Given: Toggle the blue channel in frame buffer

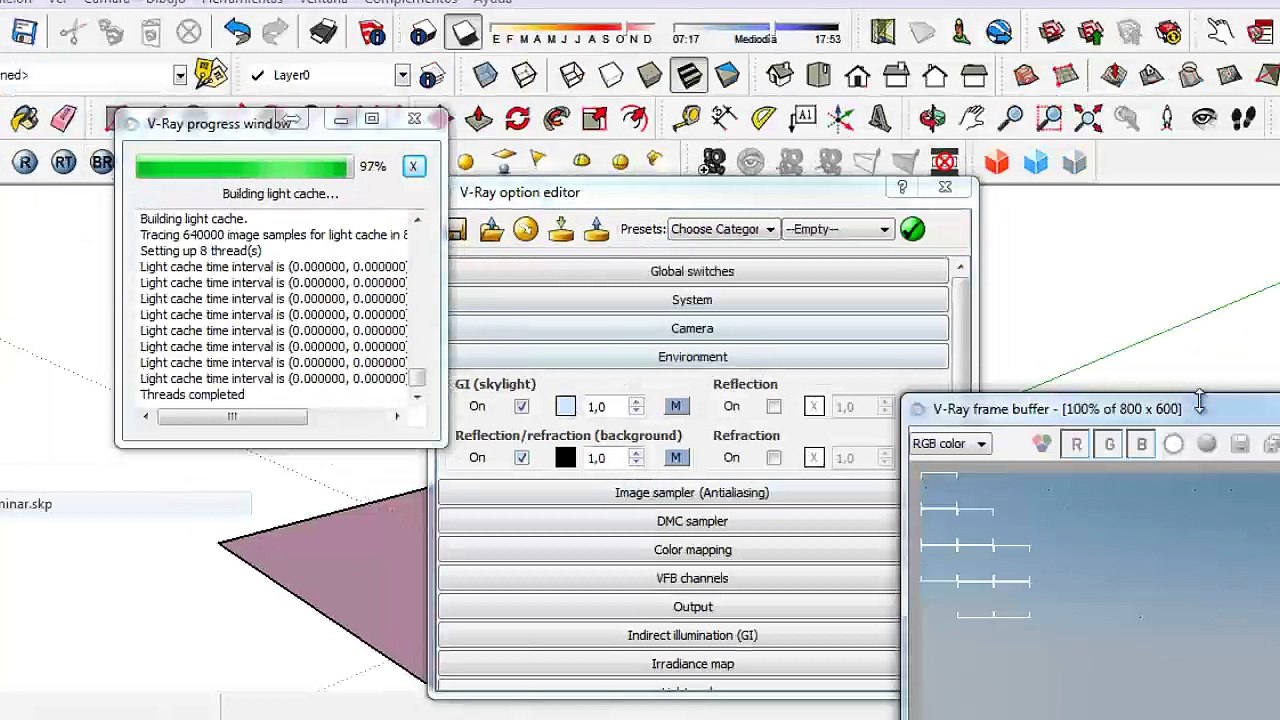Looking at the screenshot, I should 1141,444.
